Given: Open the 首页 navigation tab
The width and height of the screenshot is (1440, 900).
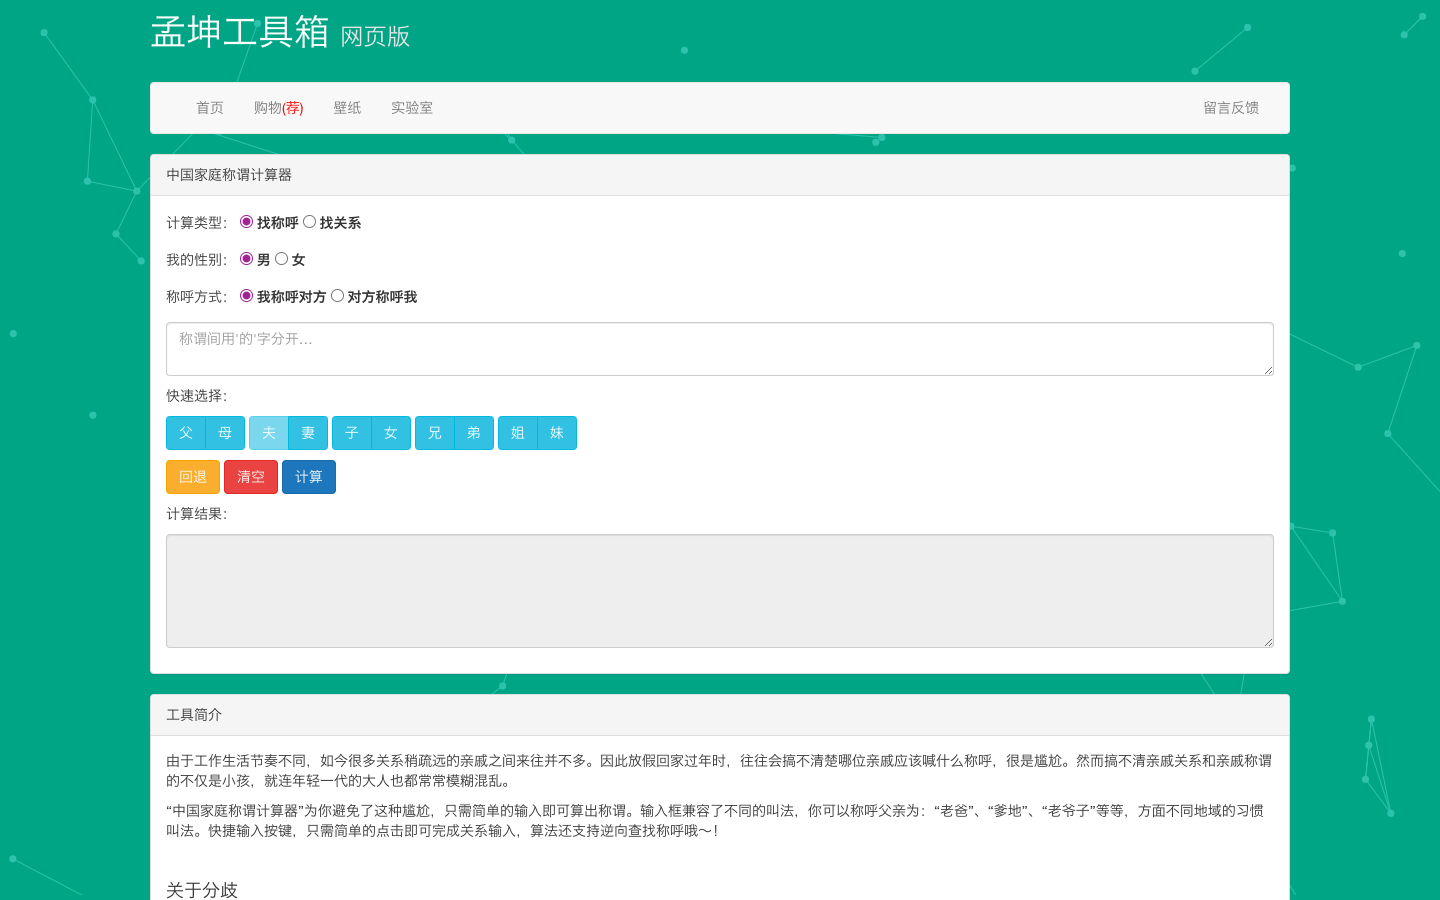Looking at the screenshot, I should pyautogui.click(x=210, y=108).
